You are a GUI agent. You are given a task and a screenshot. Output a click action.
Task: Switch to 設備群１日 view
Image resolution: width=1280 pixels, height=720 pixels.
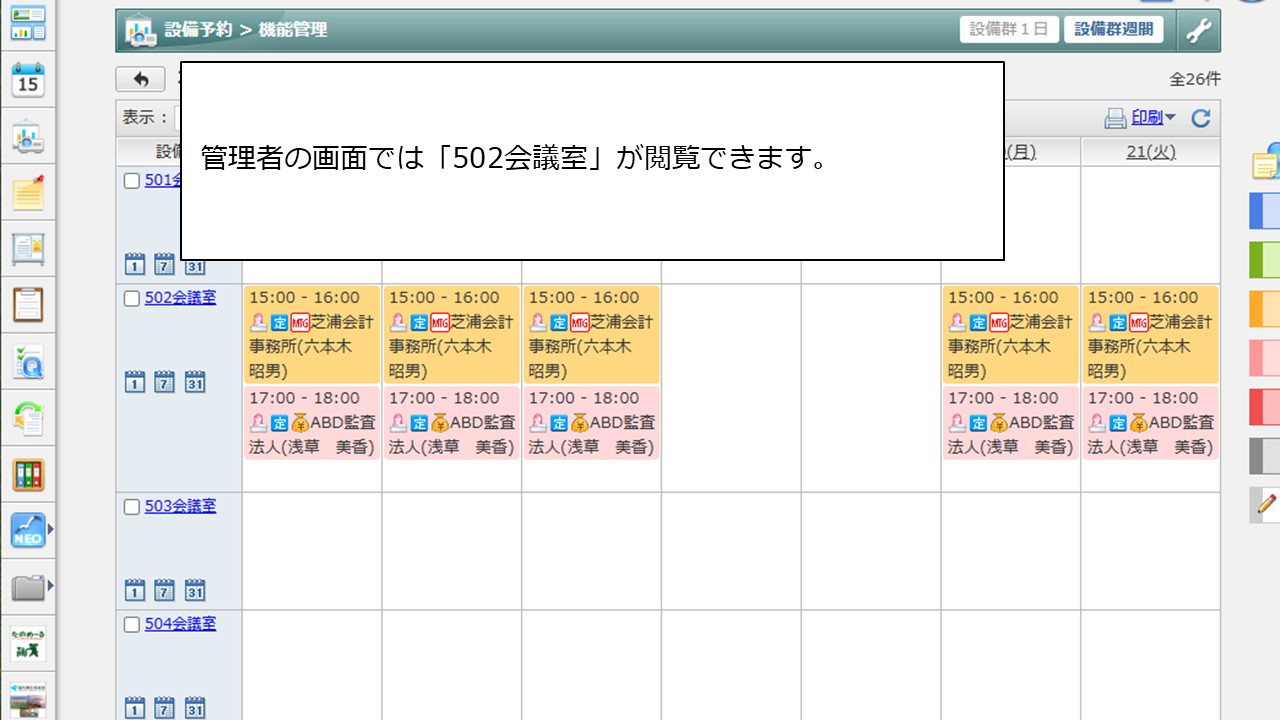[1009, 29]
